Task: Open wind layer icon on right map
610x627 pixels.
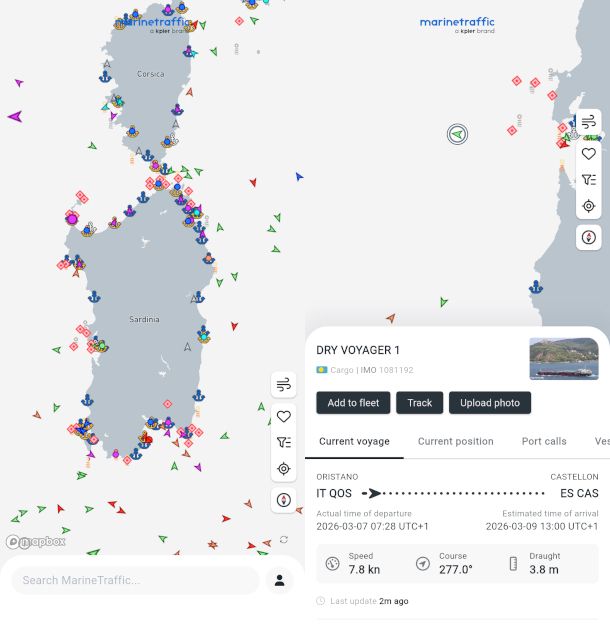Action: click(x=588, y=122)
